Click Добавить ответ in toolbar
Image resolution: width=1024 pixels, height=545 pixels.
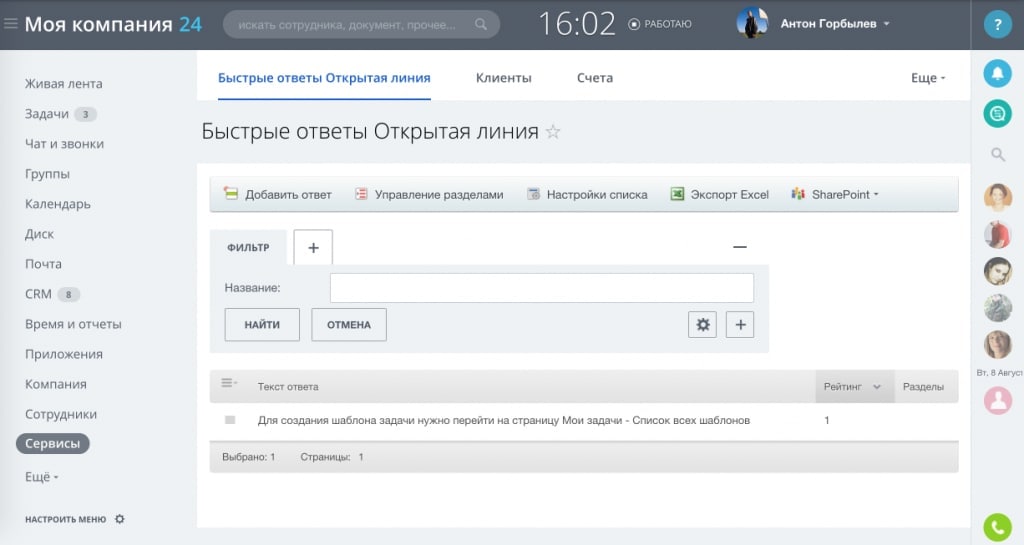coord(277,195)
